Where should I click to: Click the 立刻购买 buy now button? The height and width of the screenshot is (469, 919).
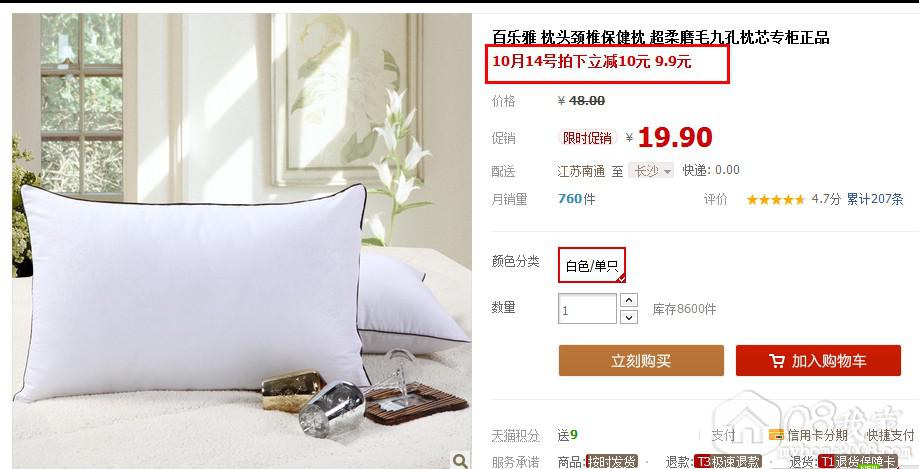(x=641, y=361)
